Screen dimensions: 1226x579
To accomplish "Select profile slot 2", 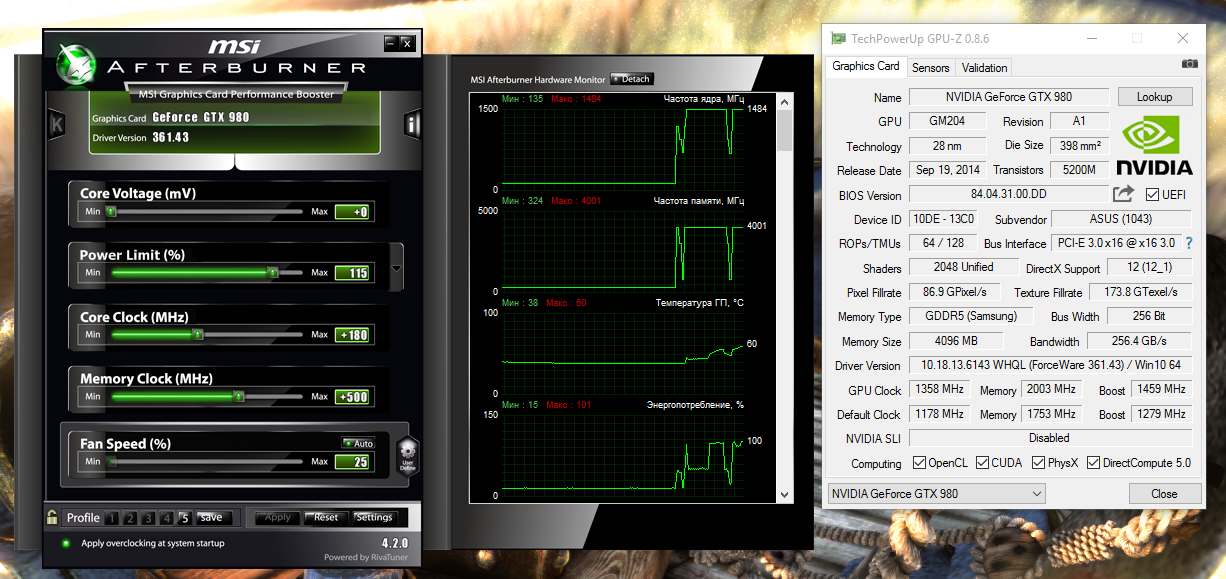I will [x=130, y=518].
